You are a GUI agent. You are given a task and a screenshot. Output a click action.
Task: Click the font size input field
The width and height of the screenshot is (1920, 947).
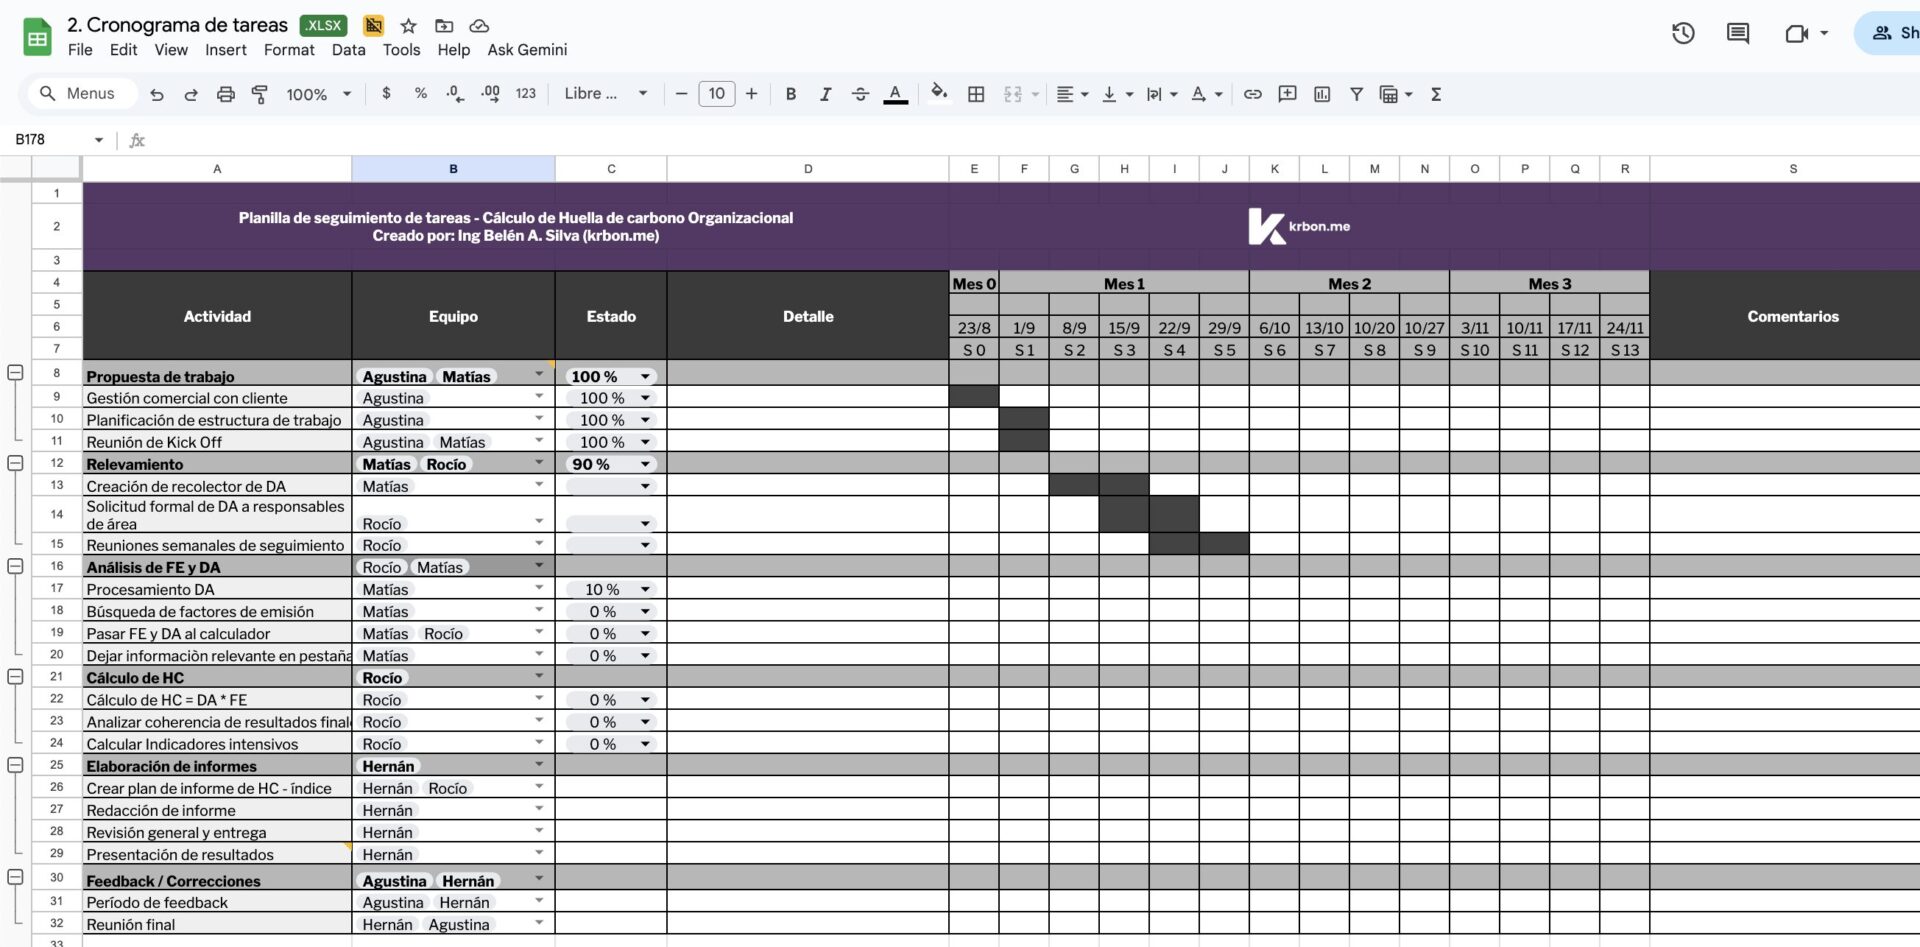[716, 94]
